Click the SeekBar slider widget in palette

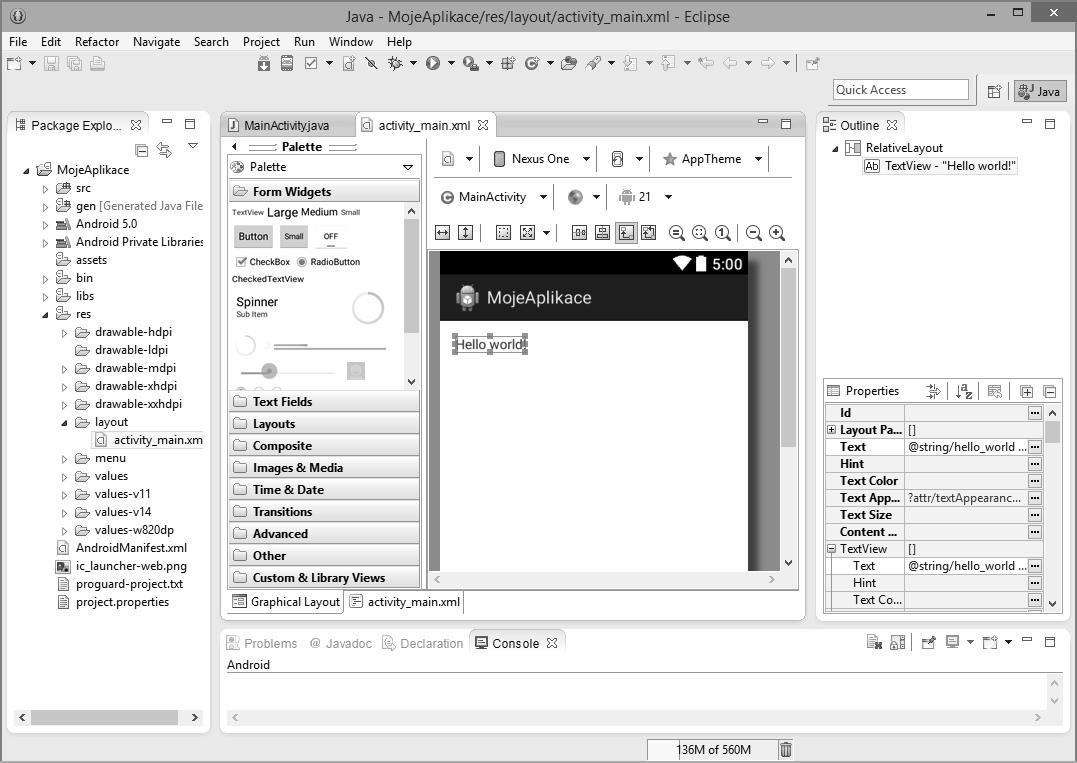pos(287,372)
